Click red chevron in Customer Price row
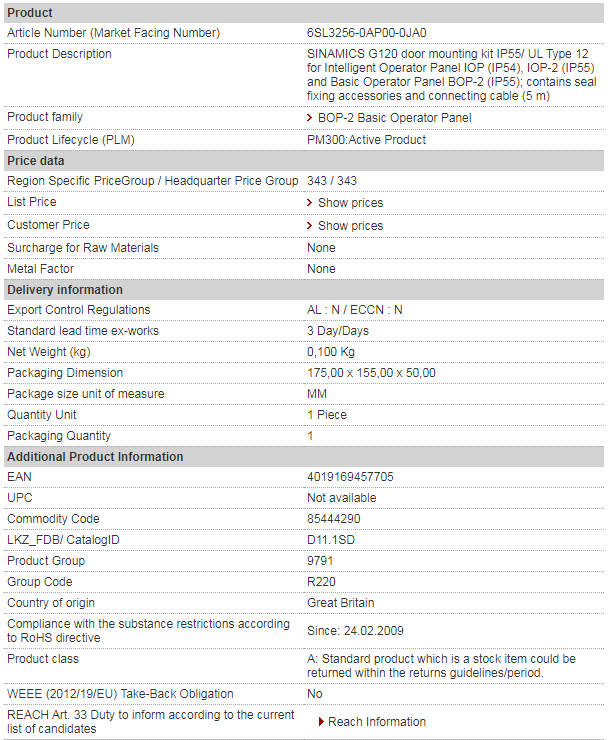This screenshot has width=608, height=740. click(x=310, y=226)
